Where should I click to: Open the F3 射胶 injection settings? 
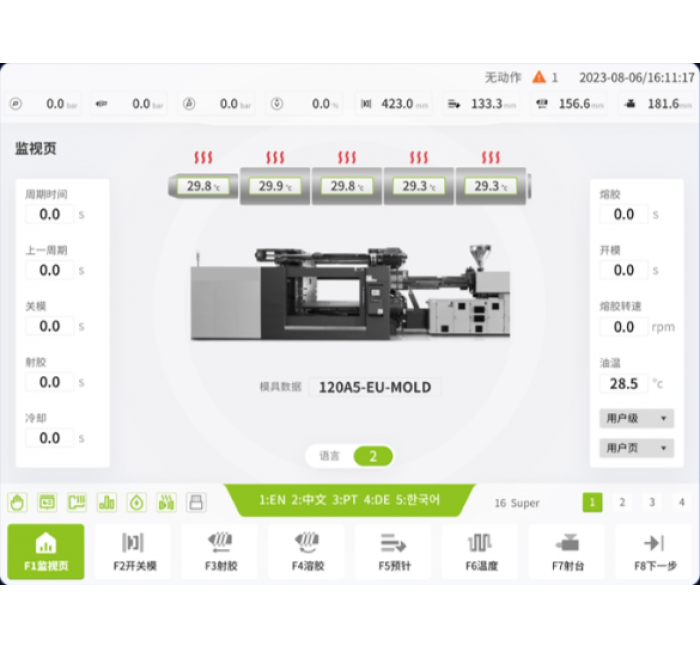coord(220,551)
